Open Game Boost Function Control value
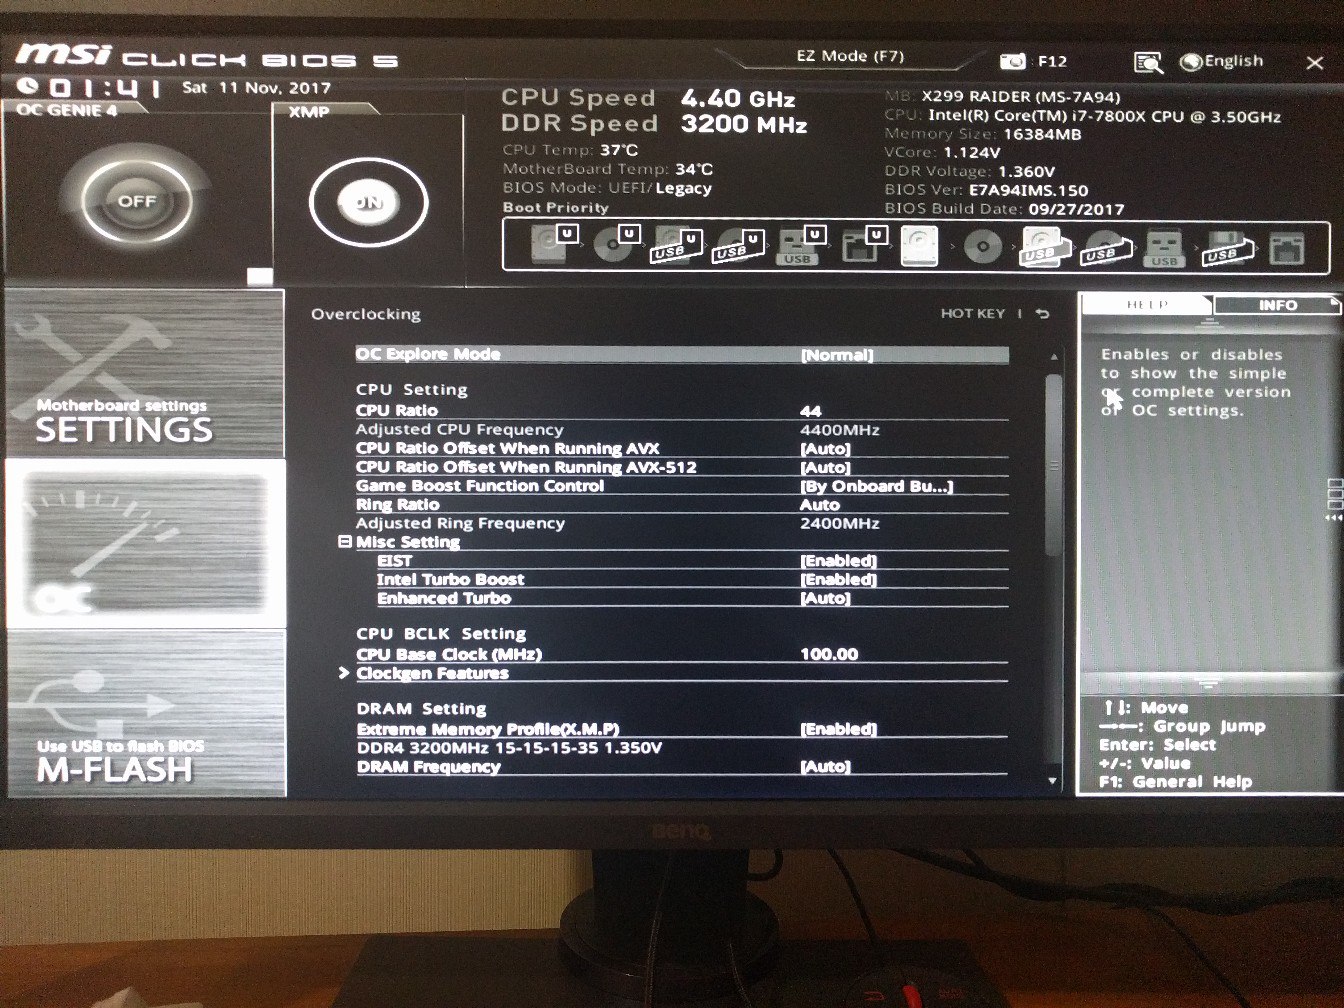 [x=876, y=486]
